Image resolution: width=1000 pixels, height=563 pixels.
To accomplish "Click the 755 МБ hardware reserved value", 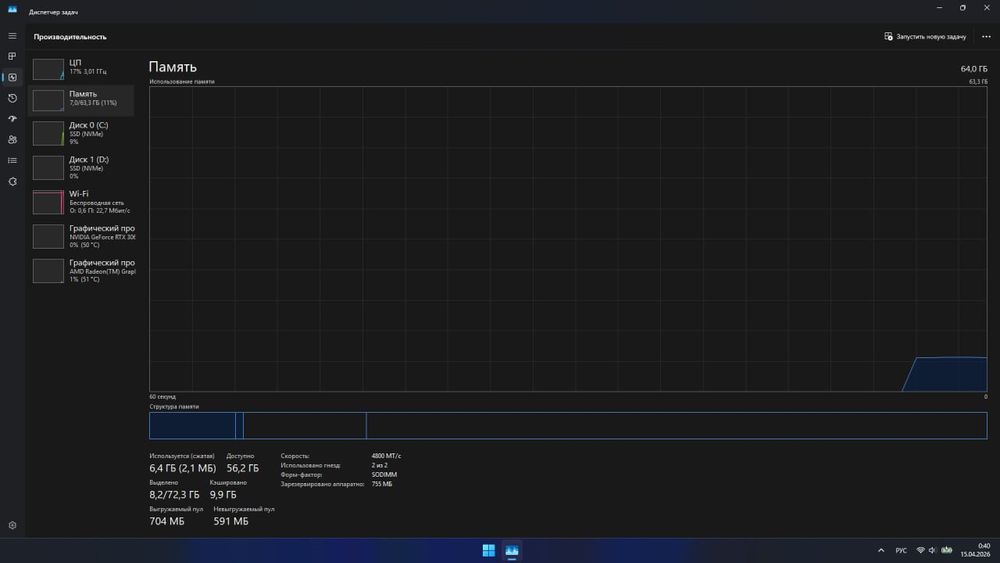I will coord(382,484).
